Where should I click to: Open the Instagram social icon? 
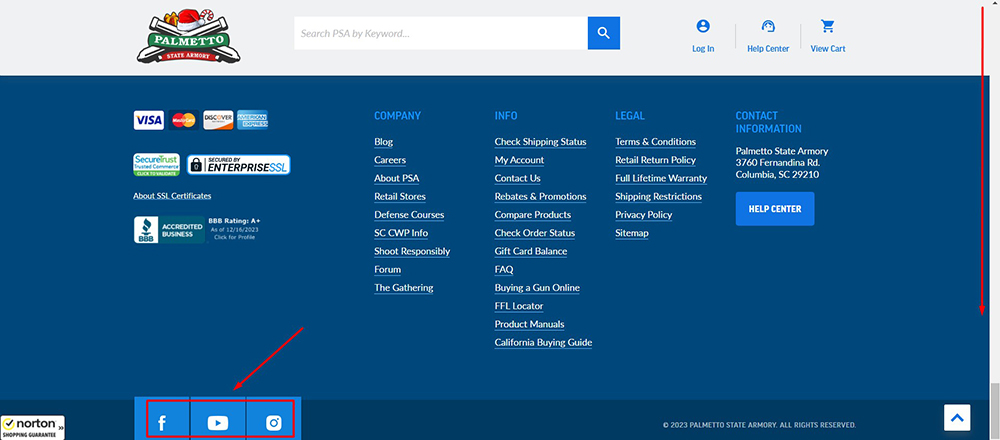point(274,423)
